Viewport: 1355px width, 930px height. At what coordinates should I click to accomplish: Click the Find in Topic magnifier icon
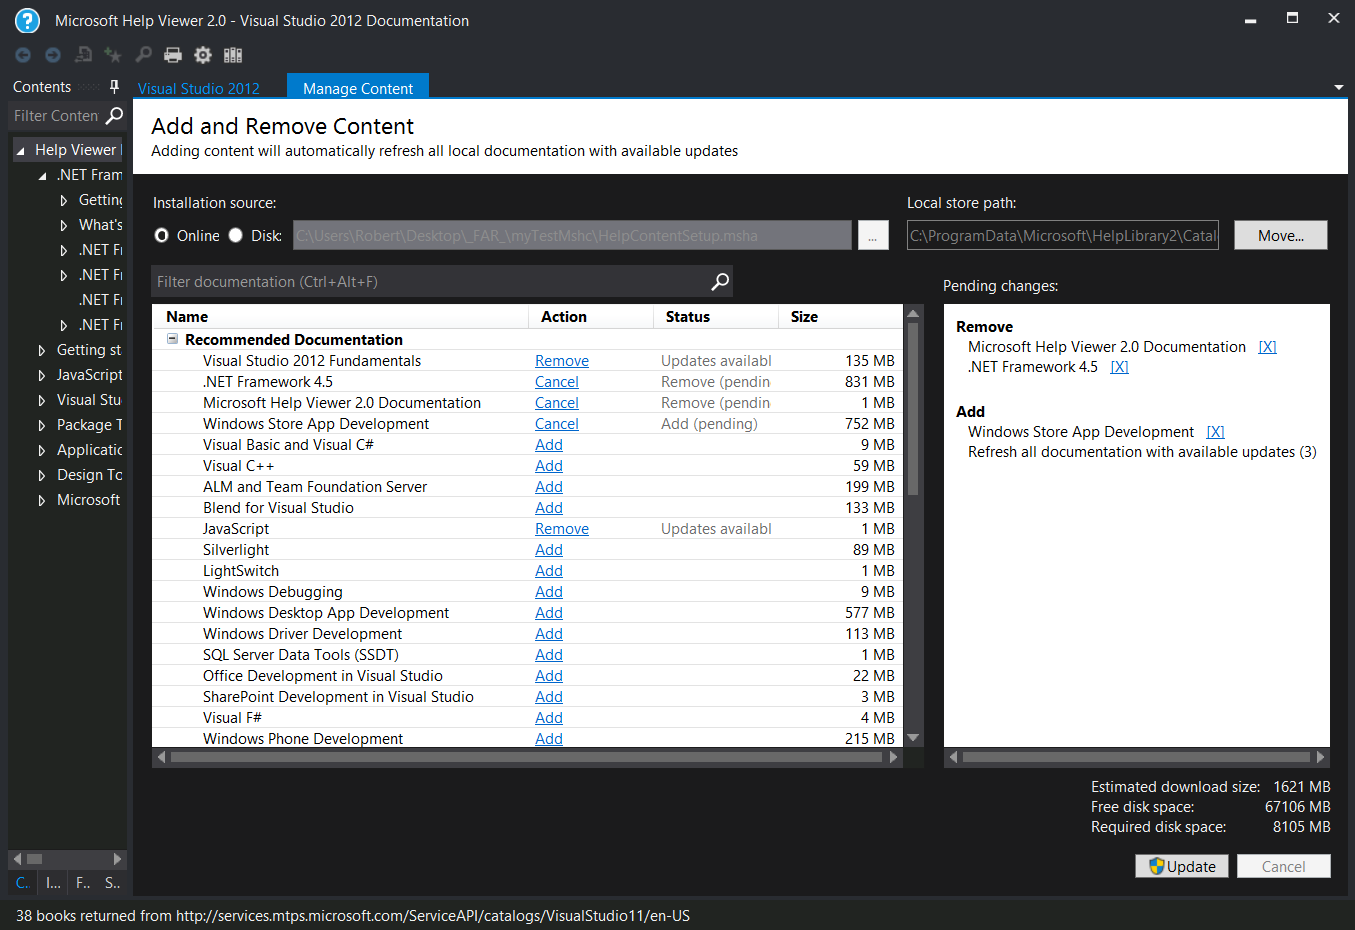(143, 55)
